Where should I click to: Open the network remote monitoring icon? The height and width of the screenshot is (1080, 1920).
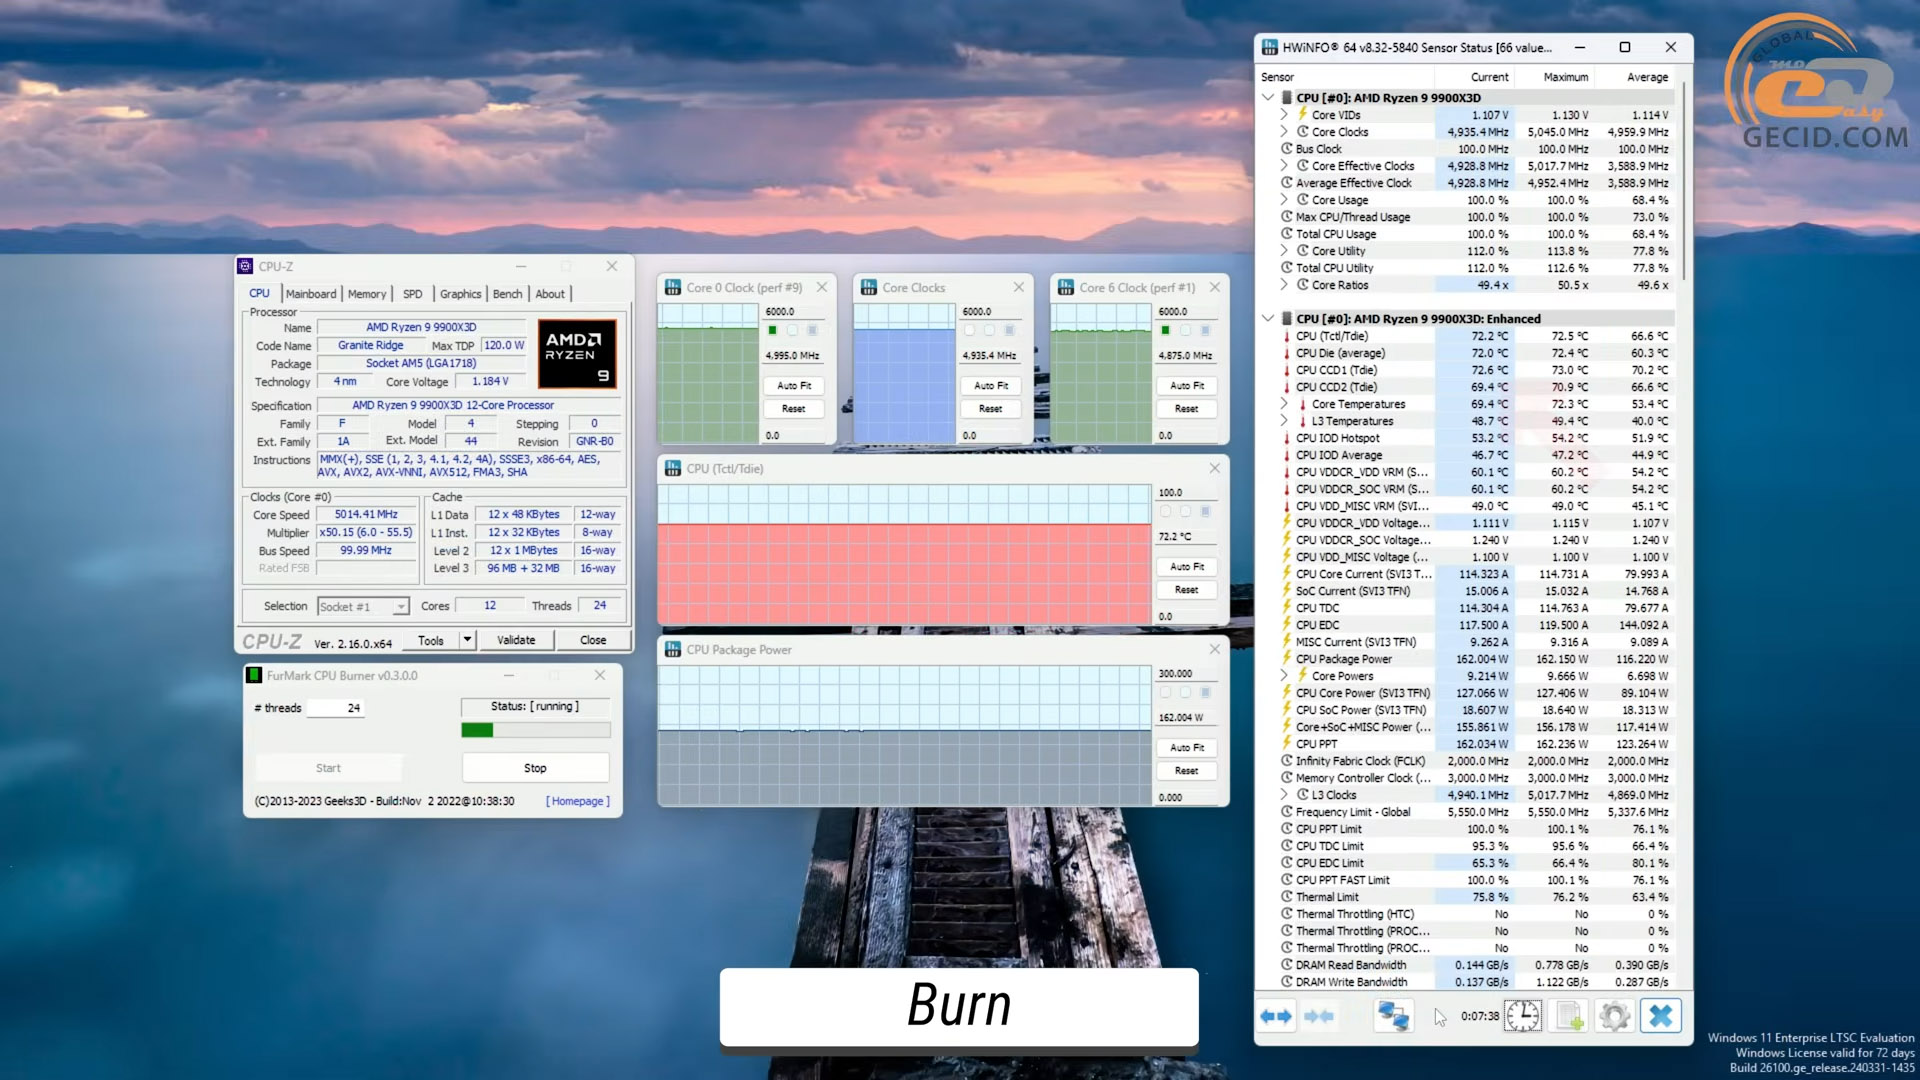tap(1393, 1016)
